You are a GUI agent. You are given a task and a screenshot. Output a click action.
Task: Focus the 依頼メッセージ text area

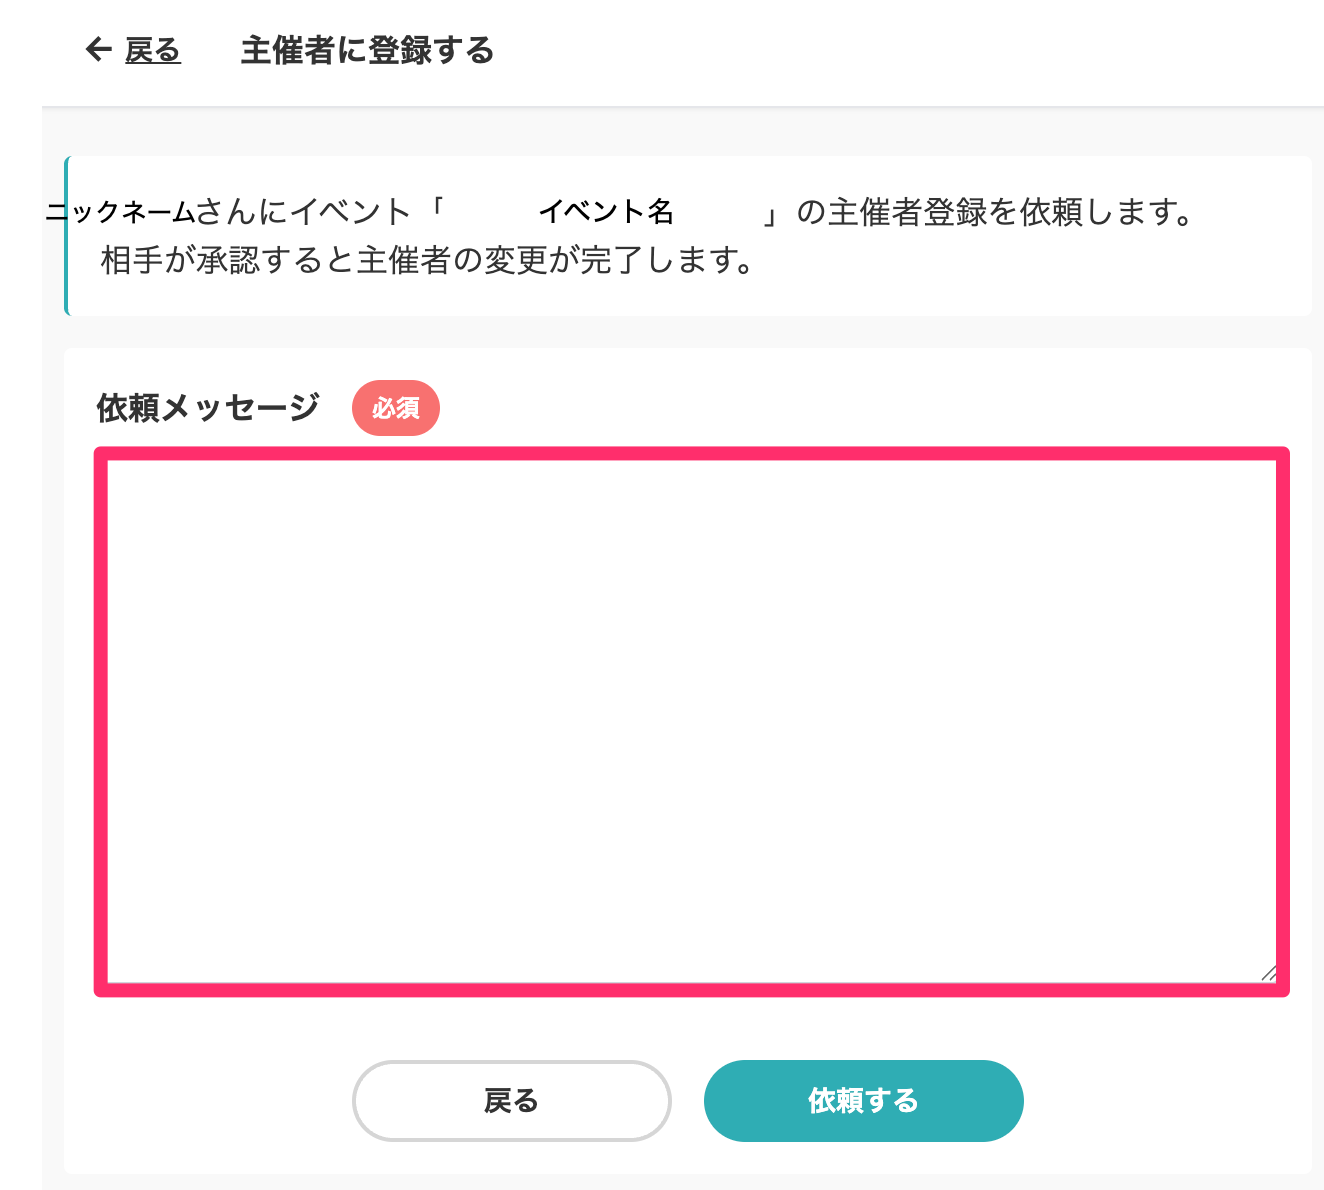[x=692, y=721]
